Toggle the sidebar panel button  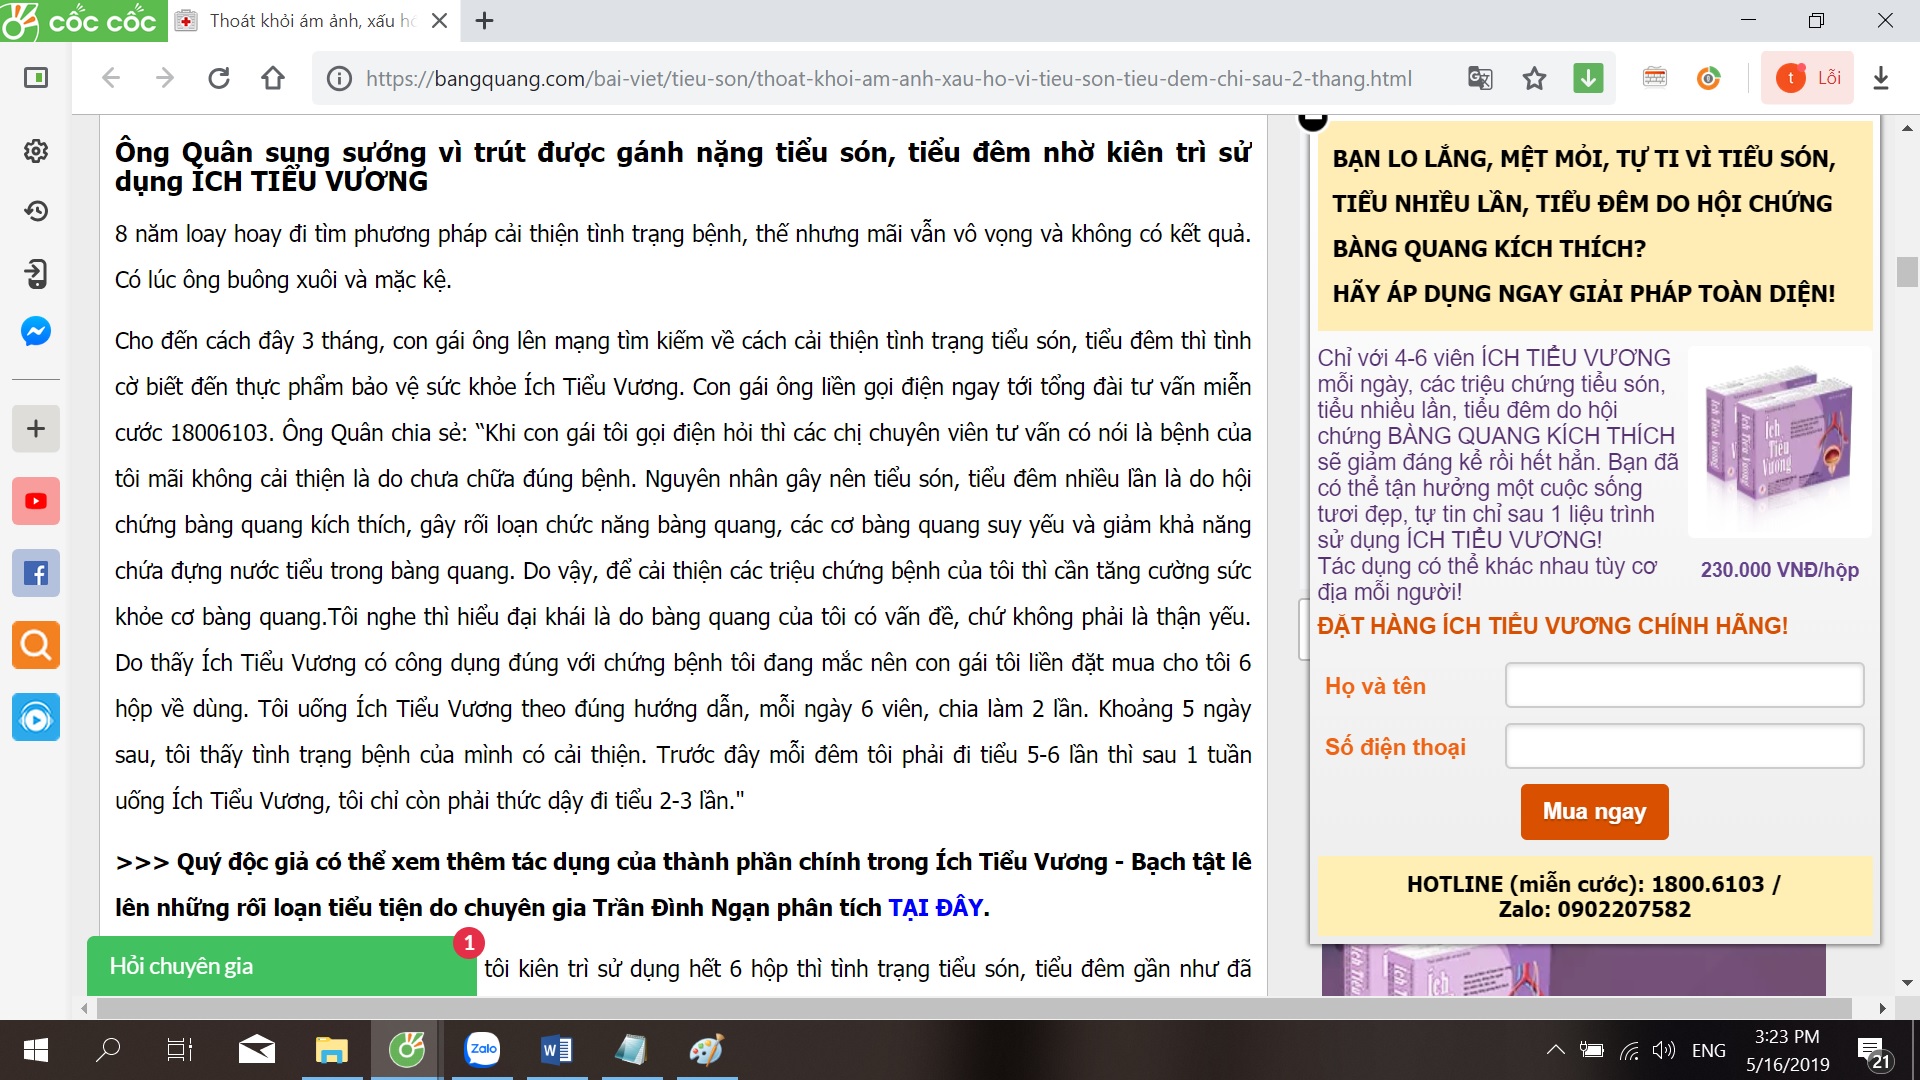click(36, 78)
